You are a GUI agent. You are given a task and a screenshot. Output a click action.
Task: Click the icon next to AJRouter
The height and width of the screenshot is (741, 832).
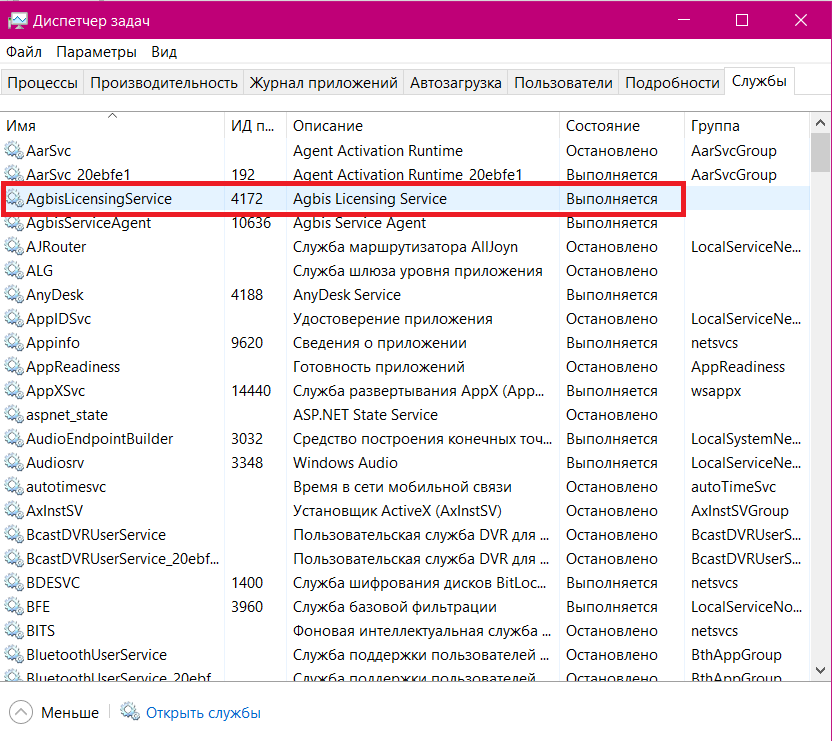pos(14,247)
